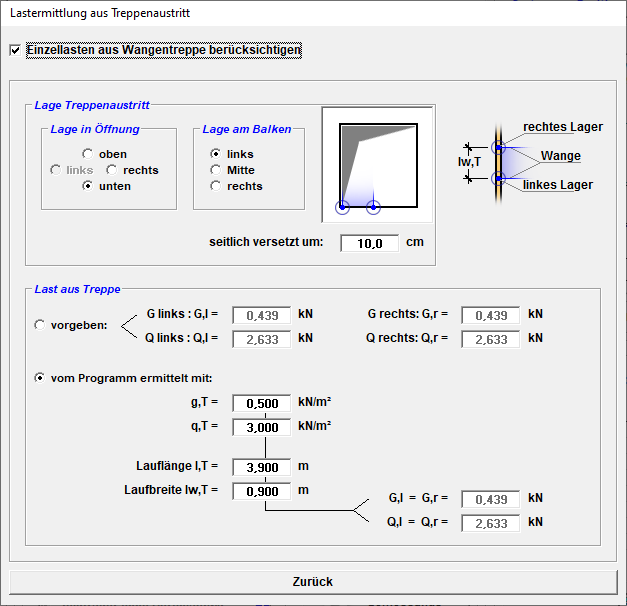Select 'unten' radio in Lage in Öffnung
The width and height of the screenshot is (627, 606).
[88, 186]
